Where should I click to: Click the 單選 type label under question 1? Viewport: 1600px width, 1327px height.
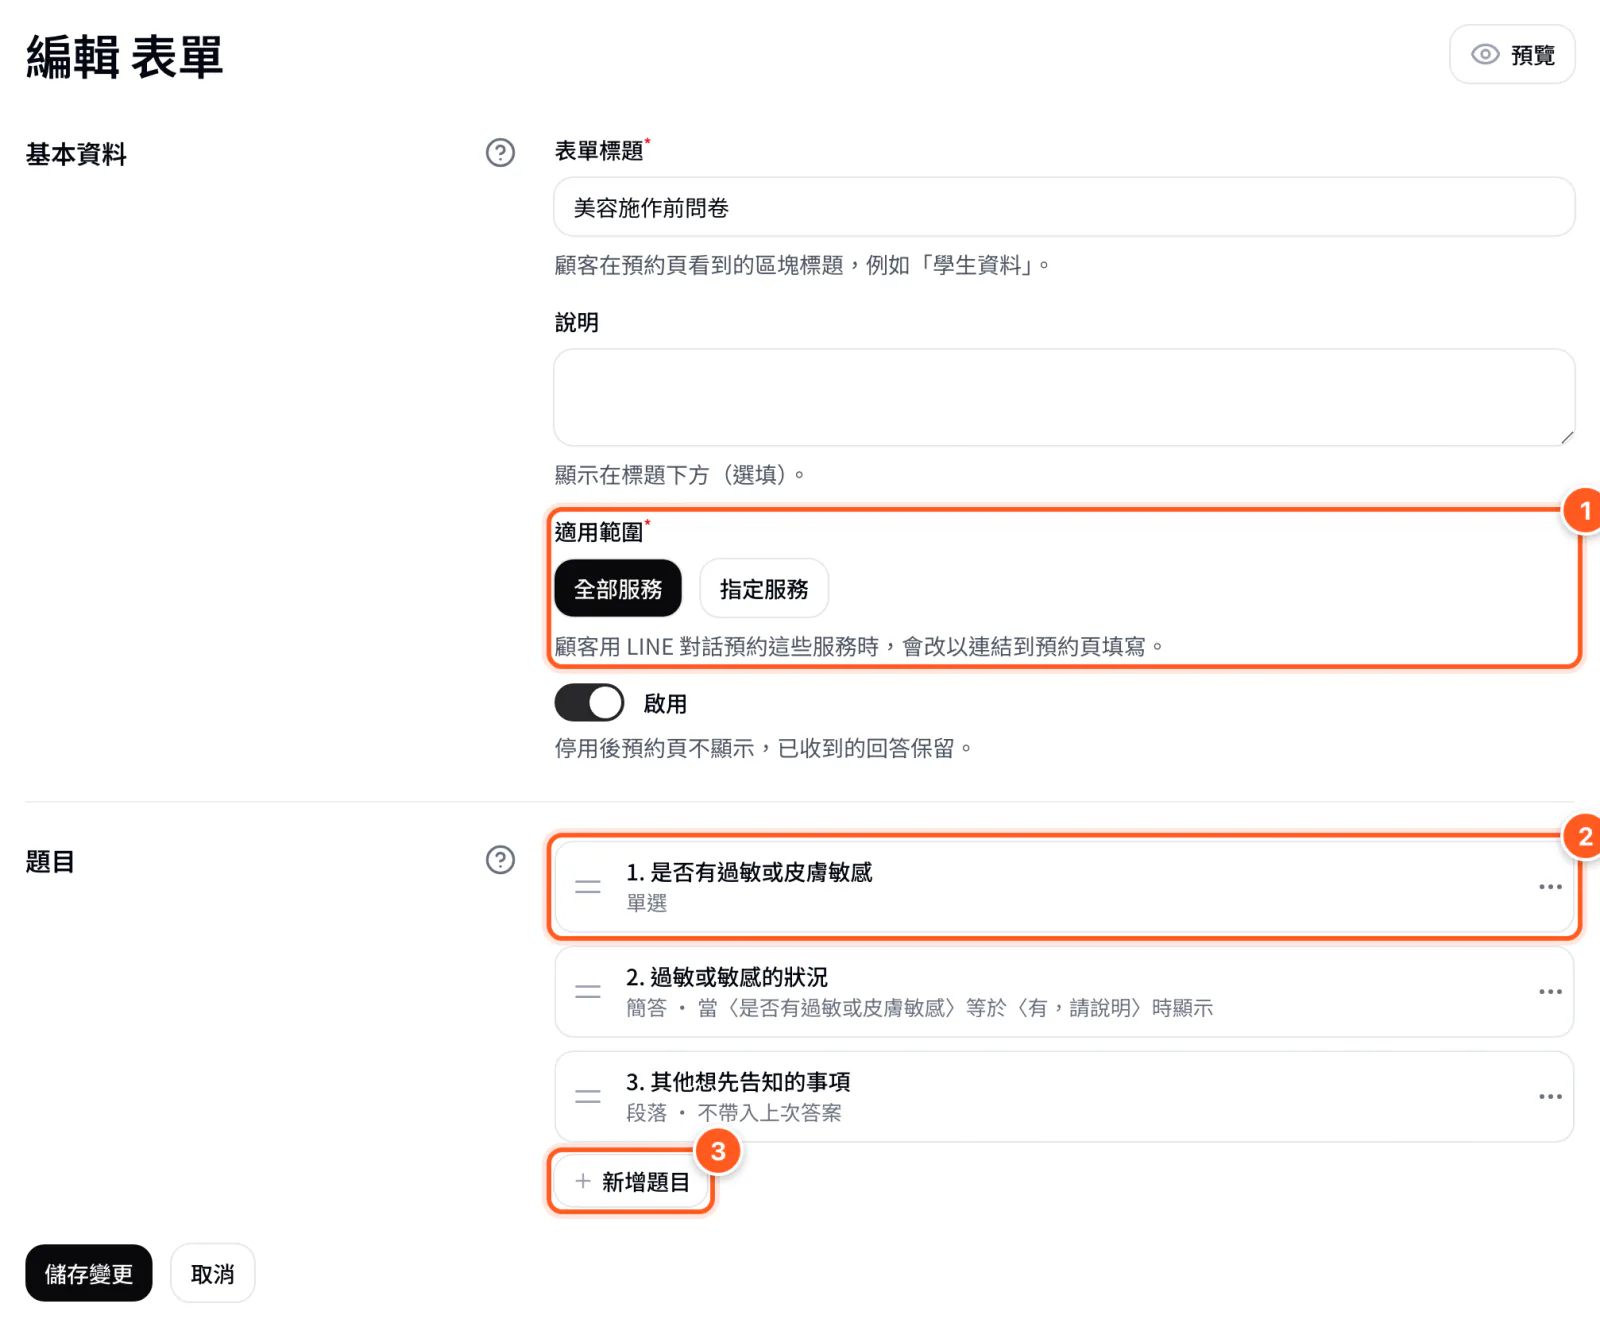click(x=646, y=903)
